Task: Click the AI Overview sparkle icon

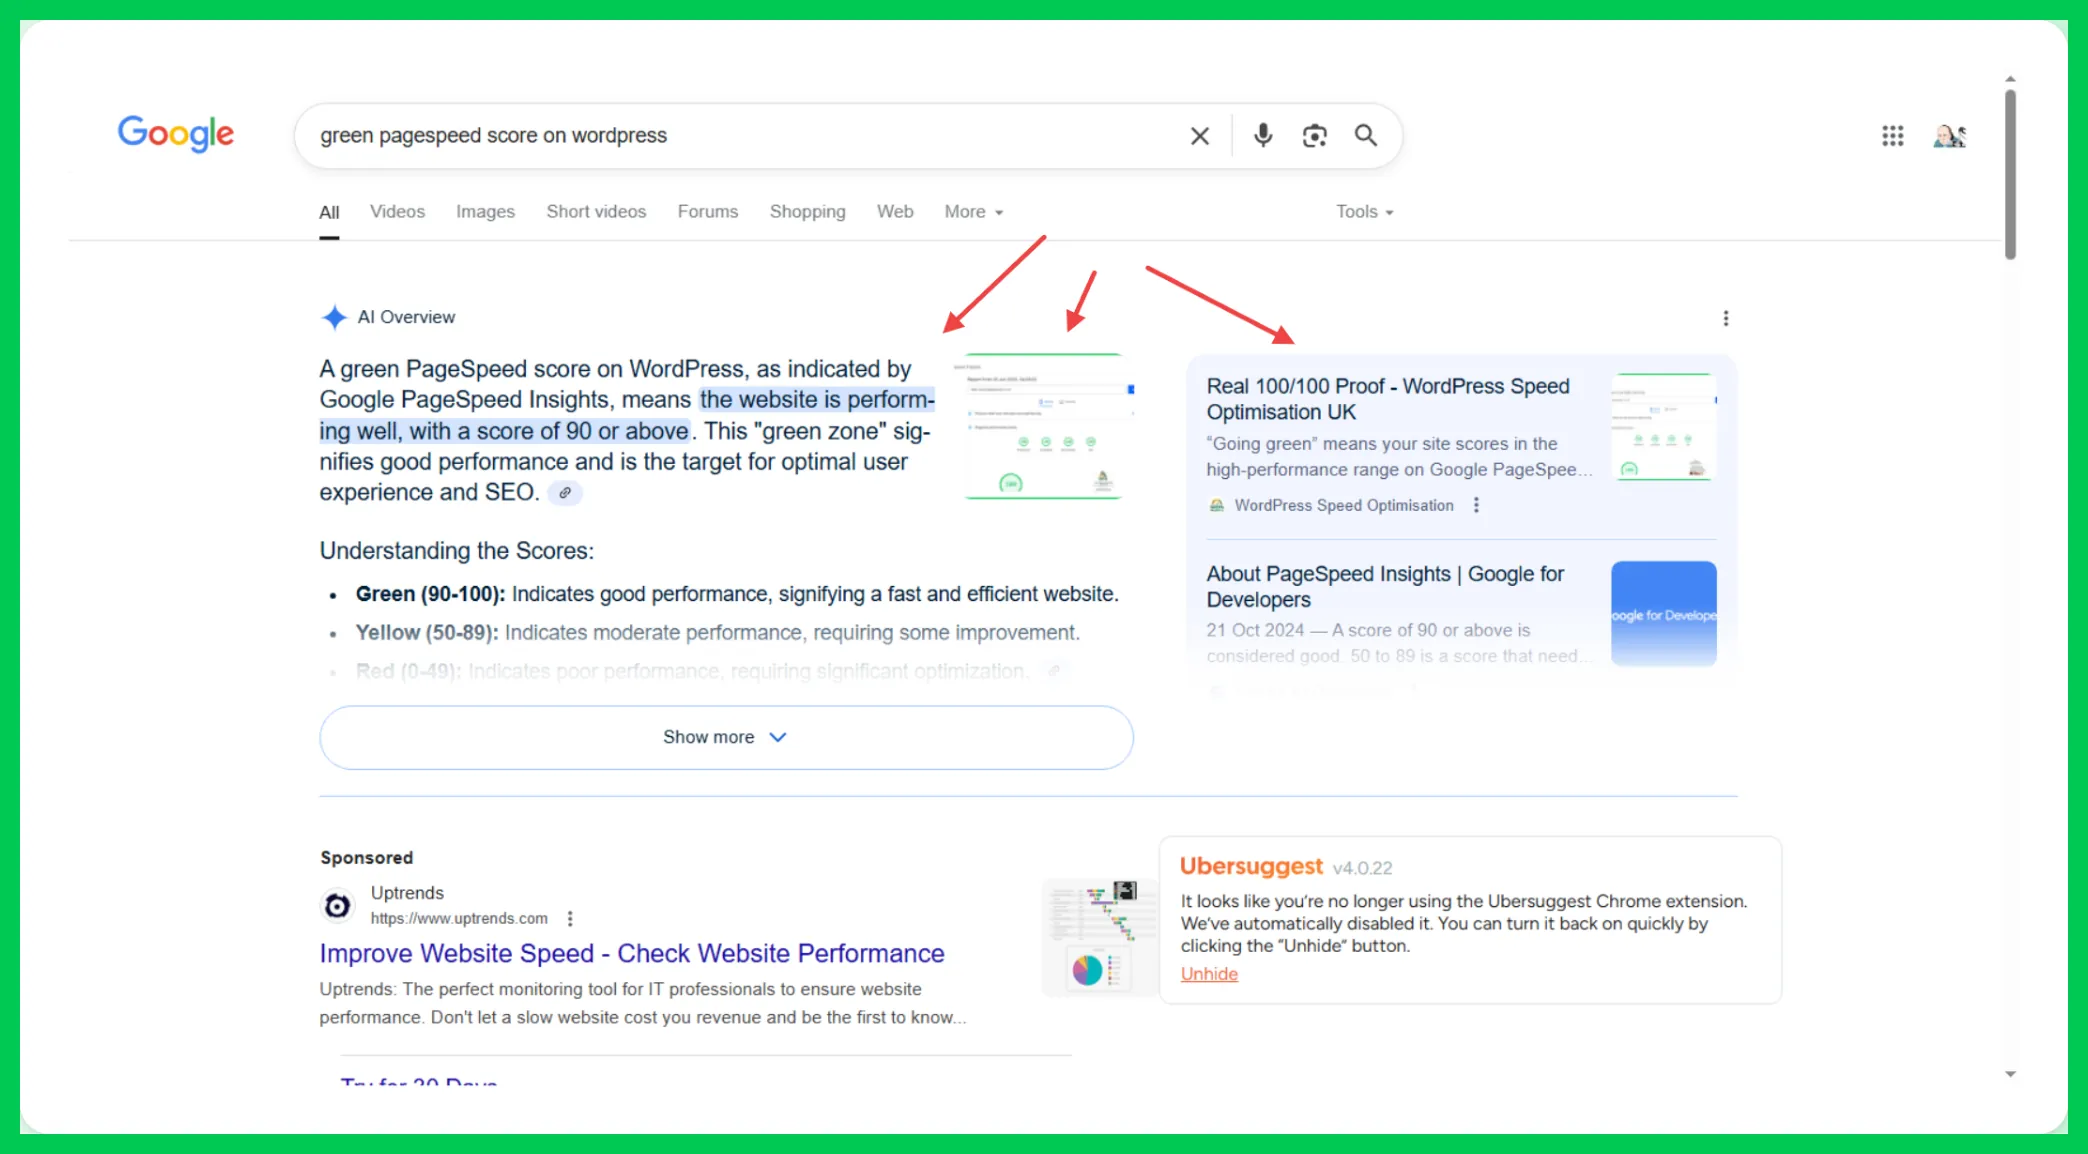Action: pyautogui.click(x=334, y=317)
